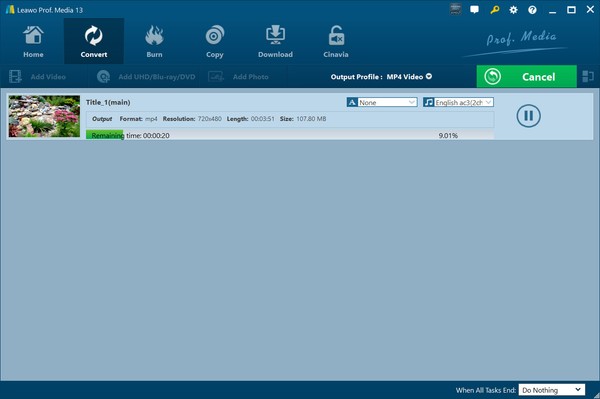Open the settings gear icon
The image size is (600, 399).
click(513, 10)
